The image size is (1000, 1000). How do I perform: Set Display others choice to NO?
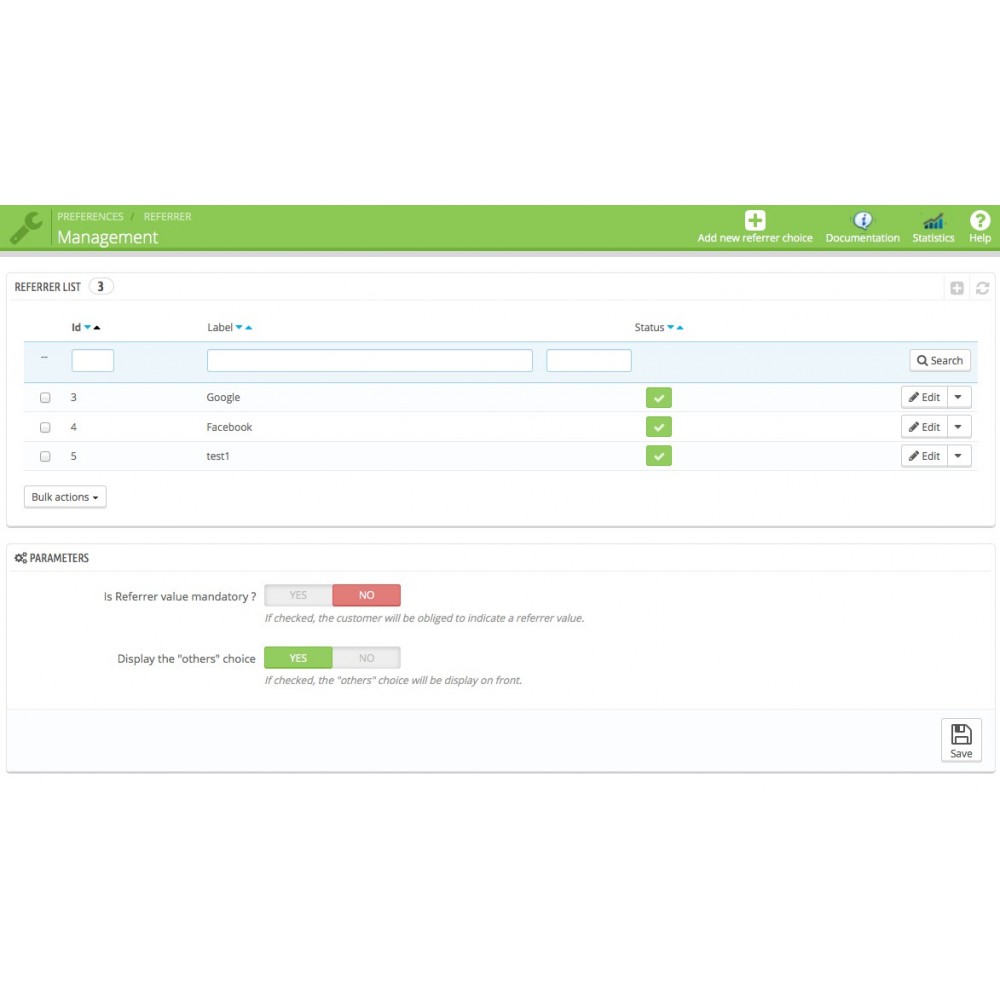coord(367,658)
